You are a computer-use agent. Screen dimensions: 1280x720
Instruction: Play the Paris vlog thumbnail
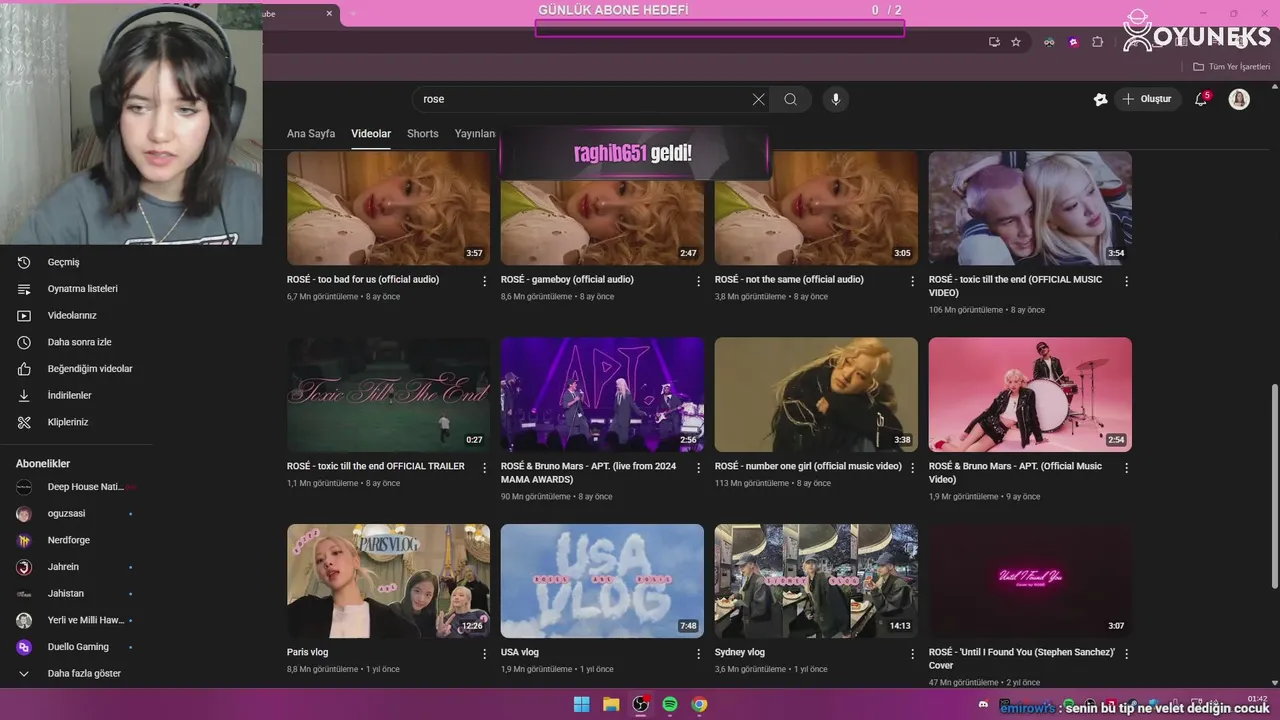(388, 581)
